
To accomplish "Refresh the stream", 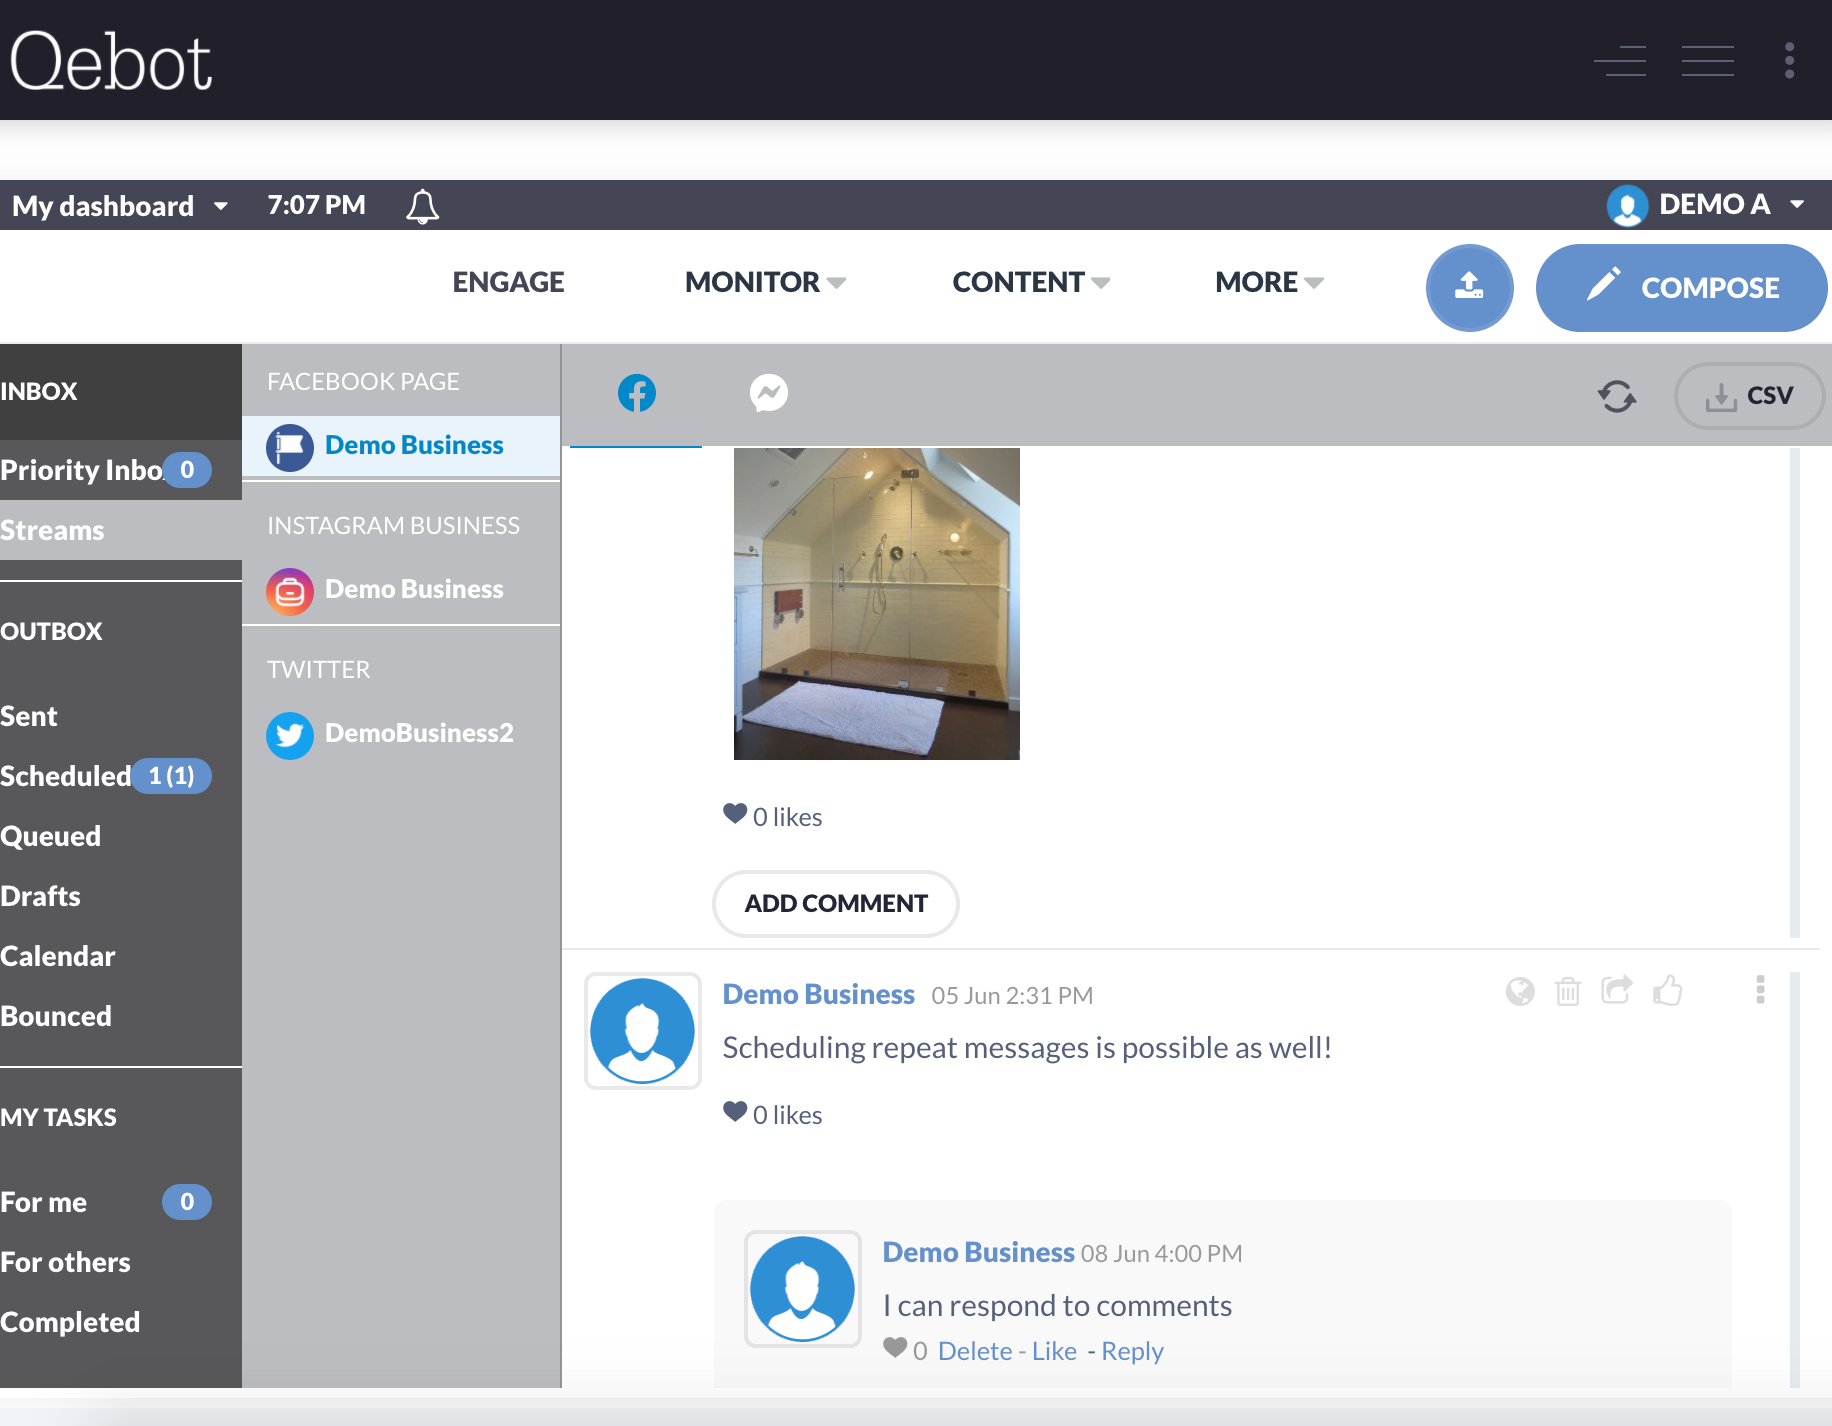I will pos(1616,396).
